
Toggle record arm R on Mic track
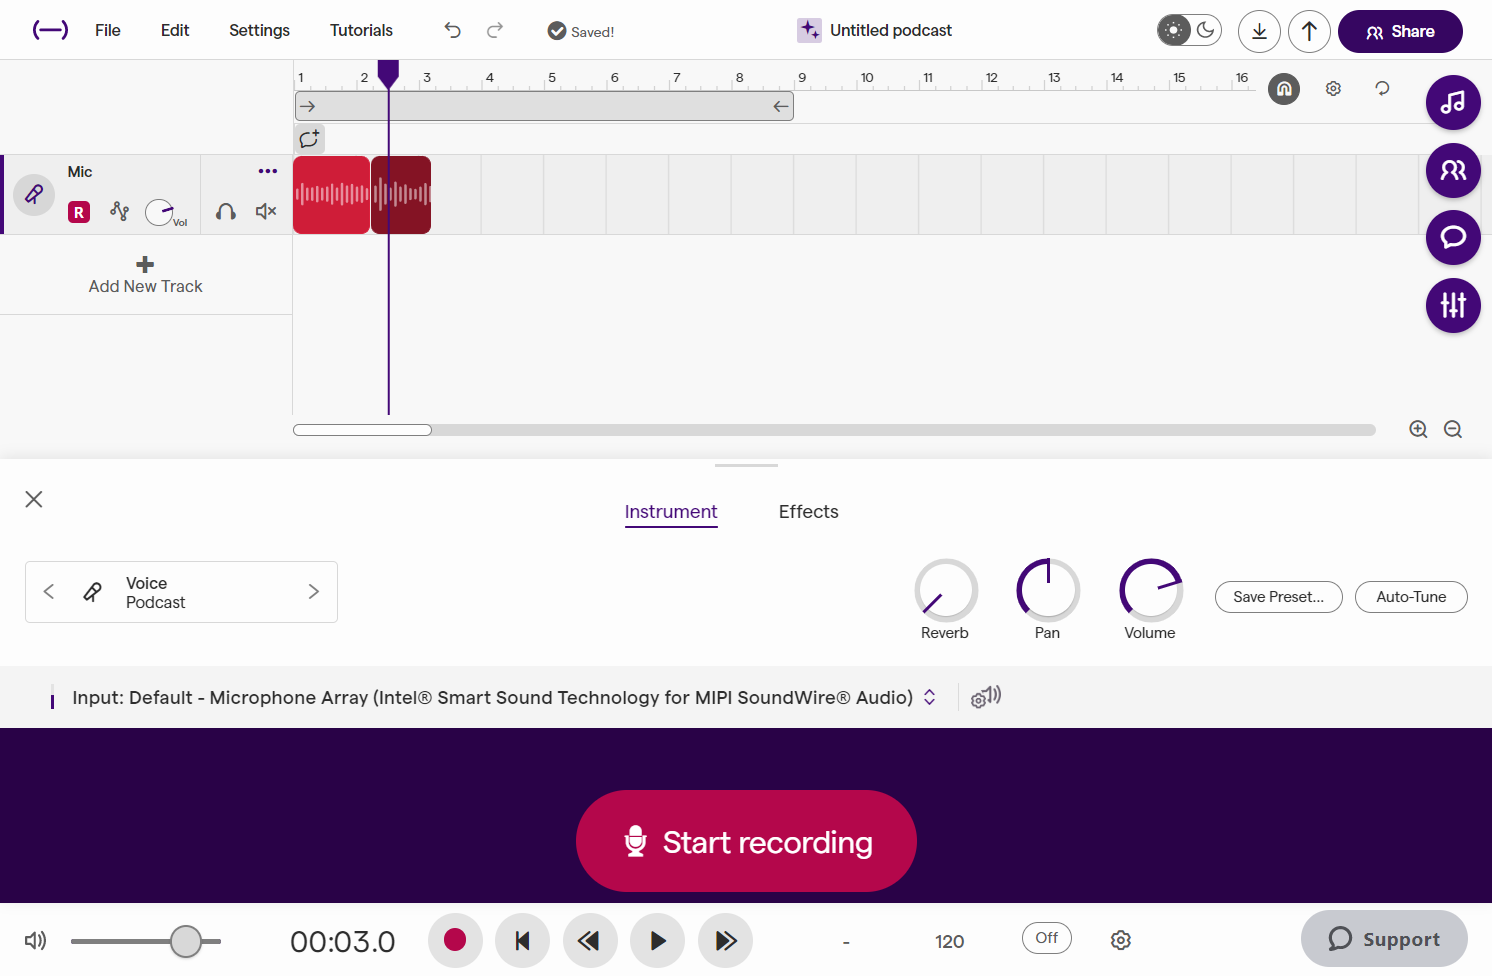coord(79,212)
